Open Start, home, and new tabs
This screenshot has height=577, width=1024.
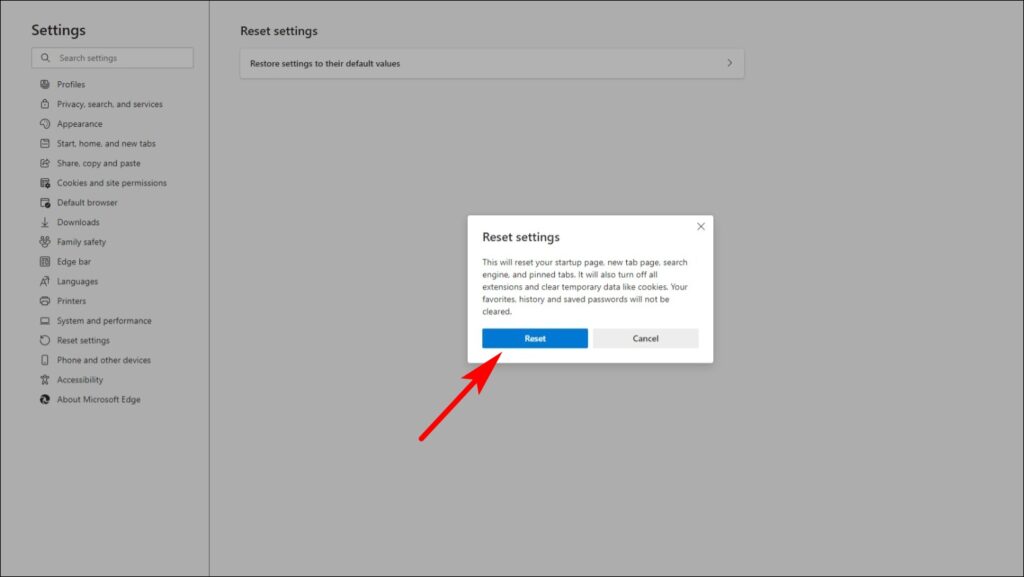[106, 144]
